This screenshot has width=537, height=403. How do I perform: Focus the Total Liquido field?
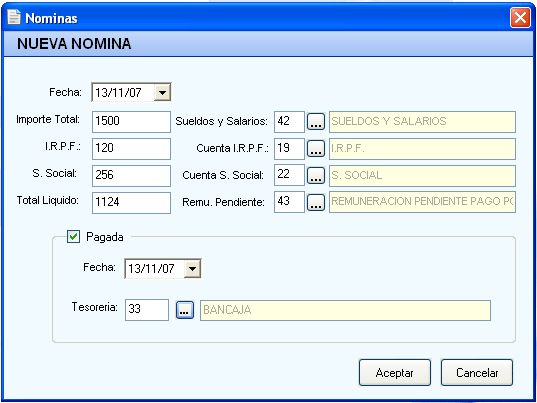click(x=131, y=203)
